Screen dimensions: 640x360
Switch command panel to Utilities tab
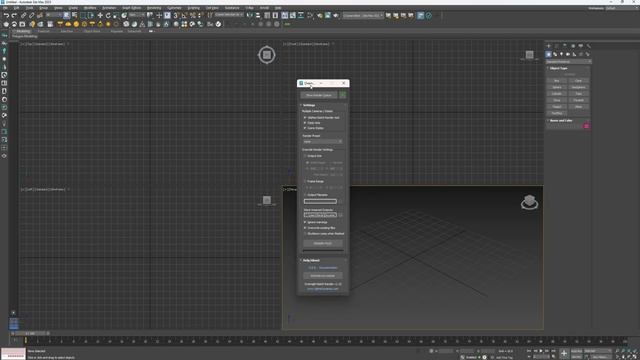coord(588,46)
